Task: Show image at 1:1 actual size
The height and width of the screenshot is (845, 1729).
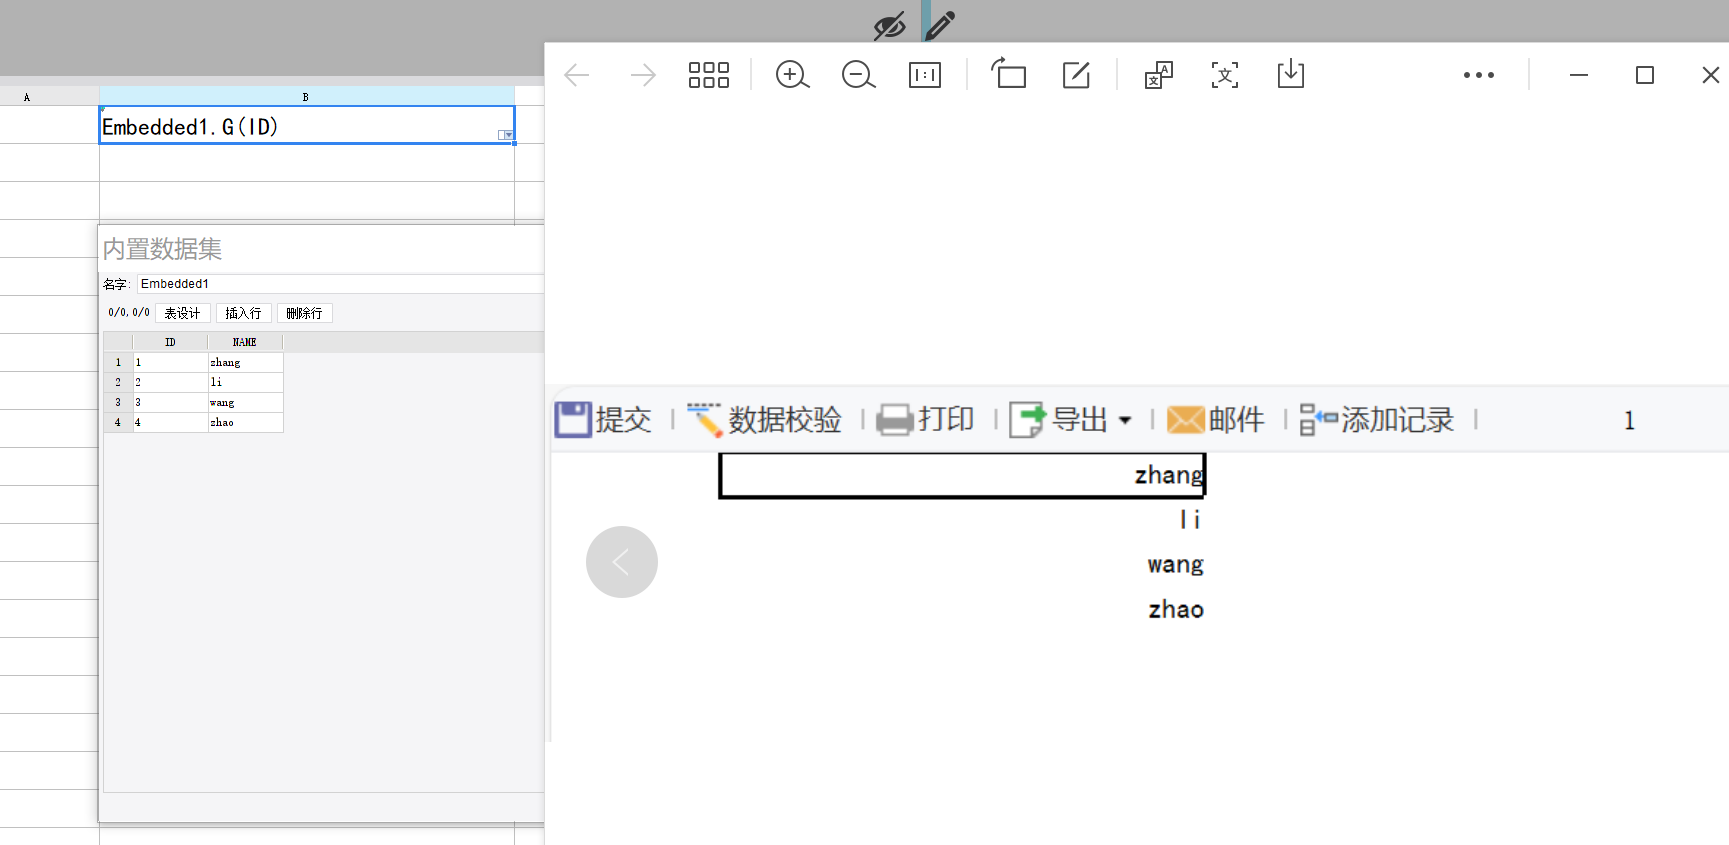Action: pyautogui.click(x=925, y=75)
